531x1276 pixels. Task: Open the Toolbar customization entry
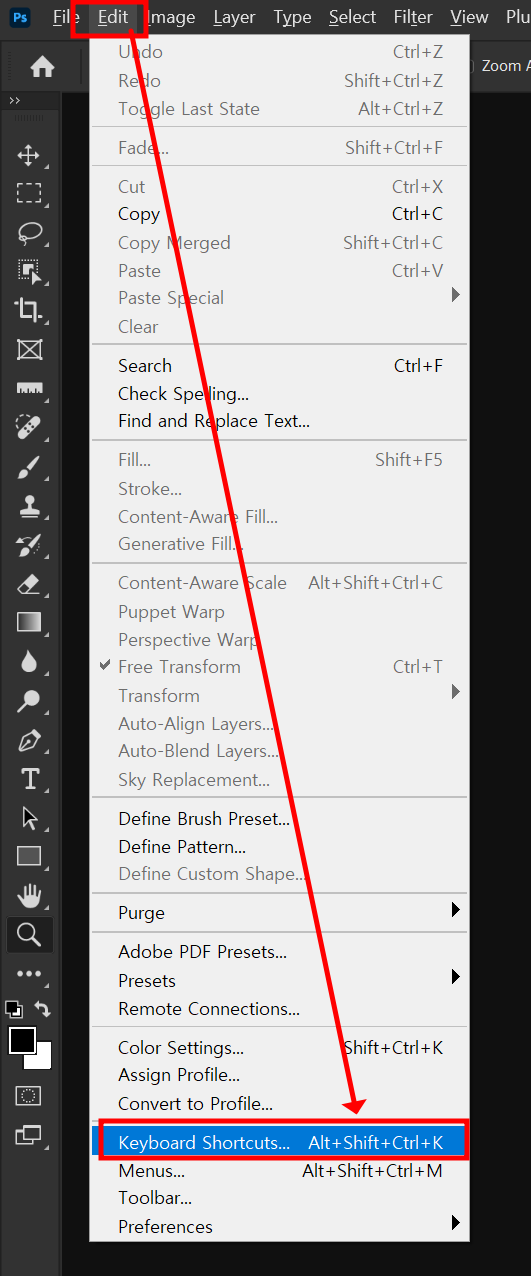click(x=280, y=1198)
